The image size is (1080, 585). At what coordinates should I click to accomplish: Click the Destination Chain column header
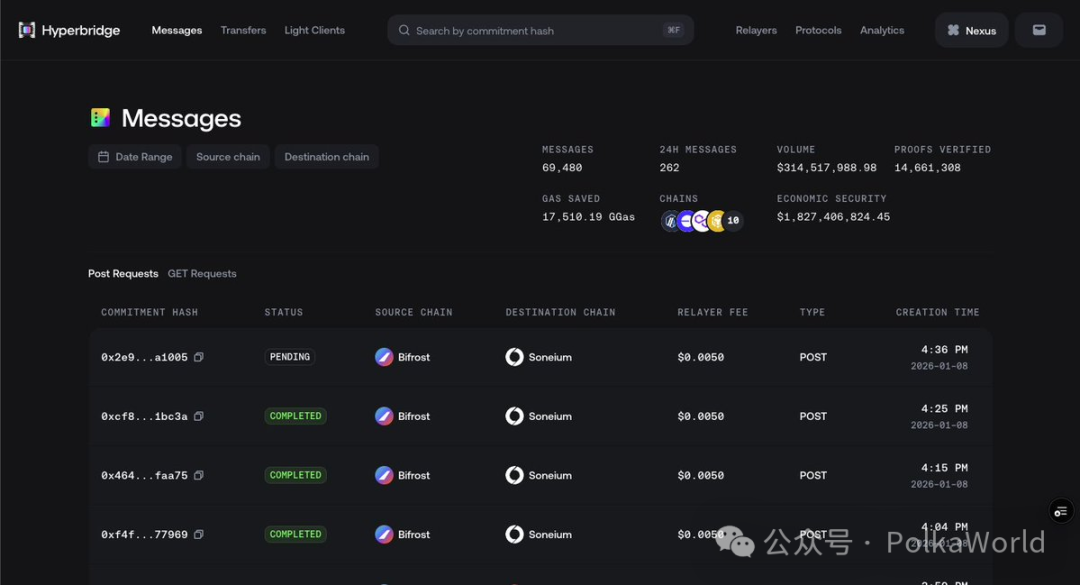point(561,312)
